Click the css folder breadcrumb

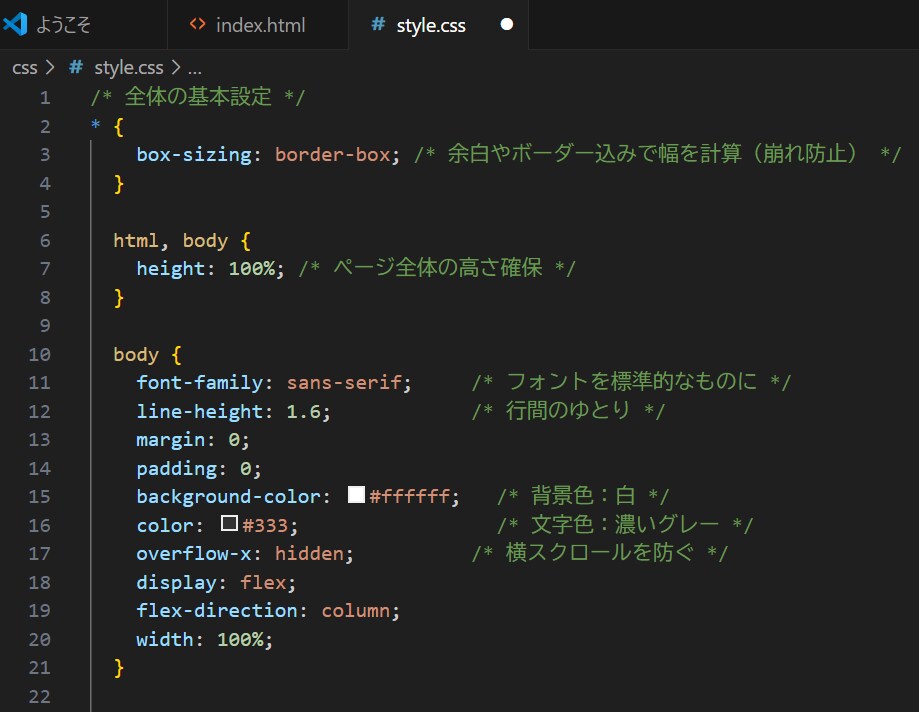25,68
